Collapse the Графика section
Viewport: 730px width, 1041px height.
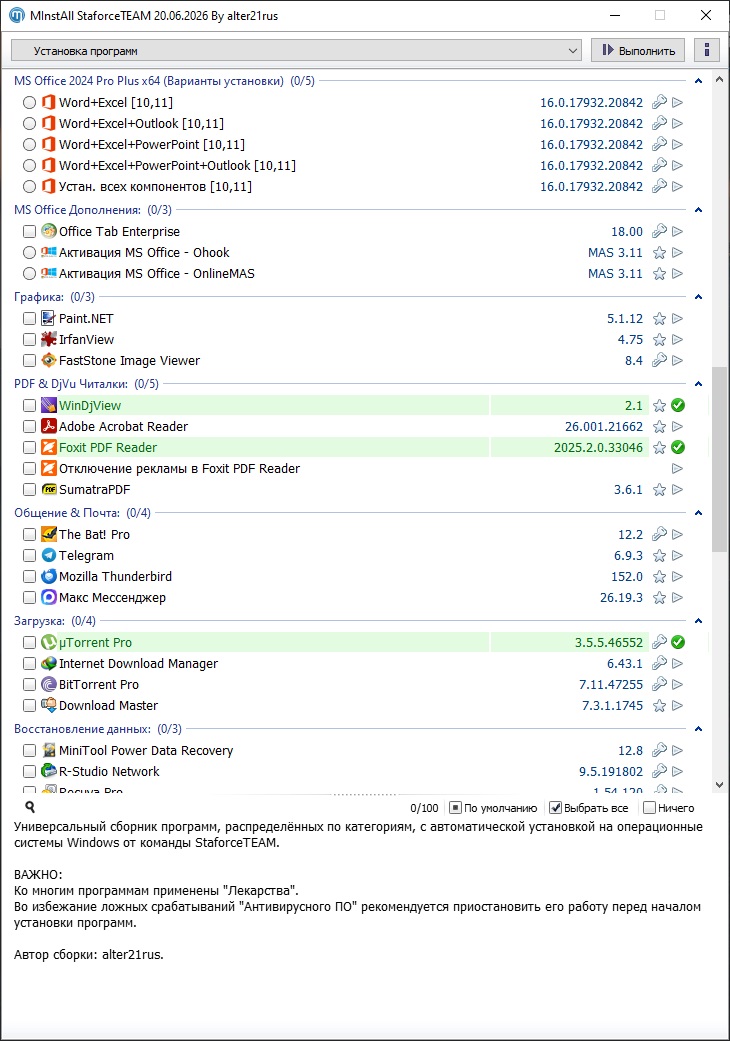[x=698, y=297]
